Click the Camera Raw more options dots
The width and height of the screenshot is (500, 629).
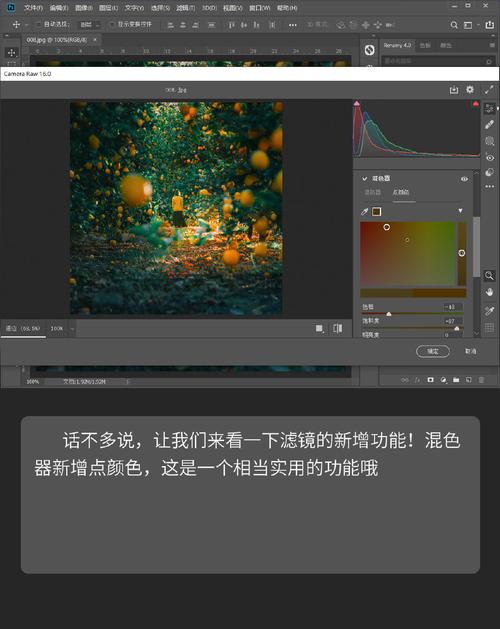click(489, 187)
